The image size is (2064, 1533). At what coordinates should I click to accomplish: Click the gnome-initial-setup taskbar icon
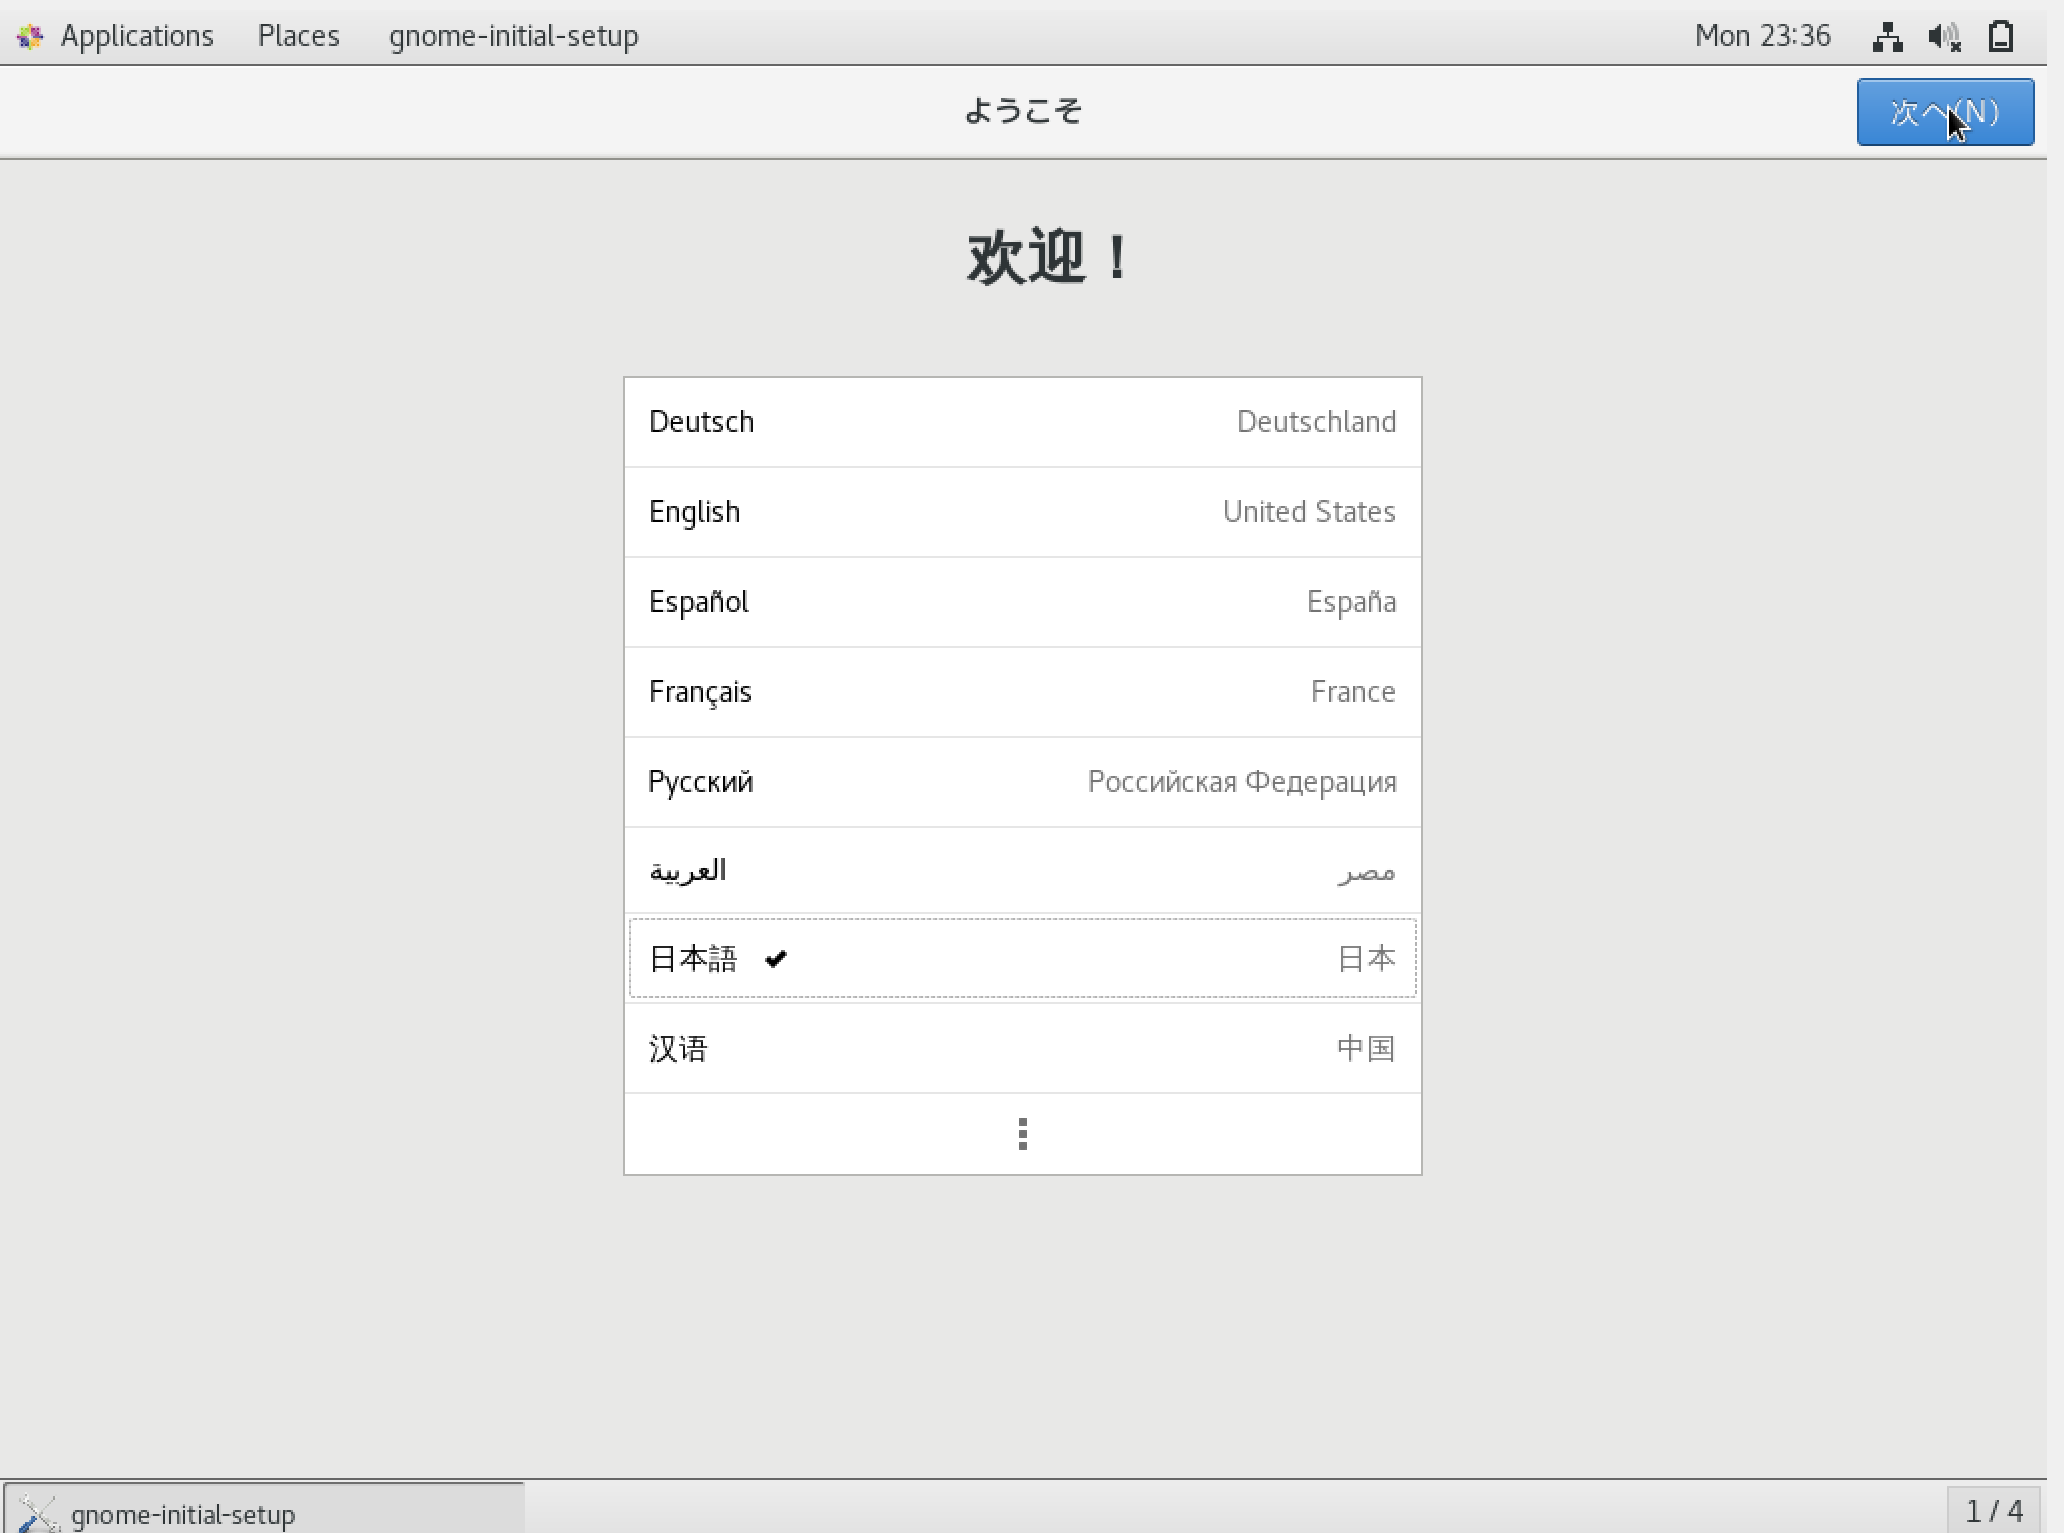(38, 1513)
